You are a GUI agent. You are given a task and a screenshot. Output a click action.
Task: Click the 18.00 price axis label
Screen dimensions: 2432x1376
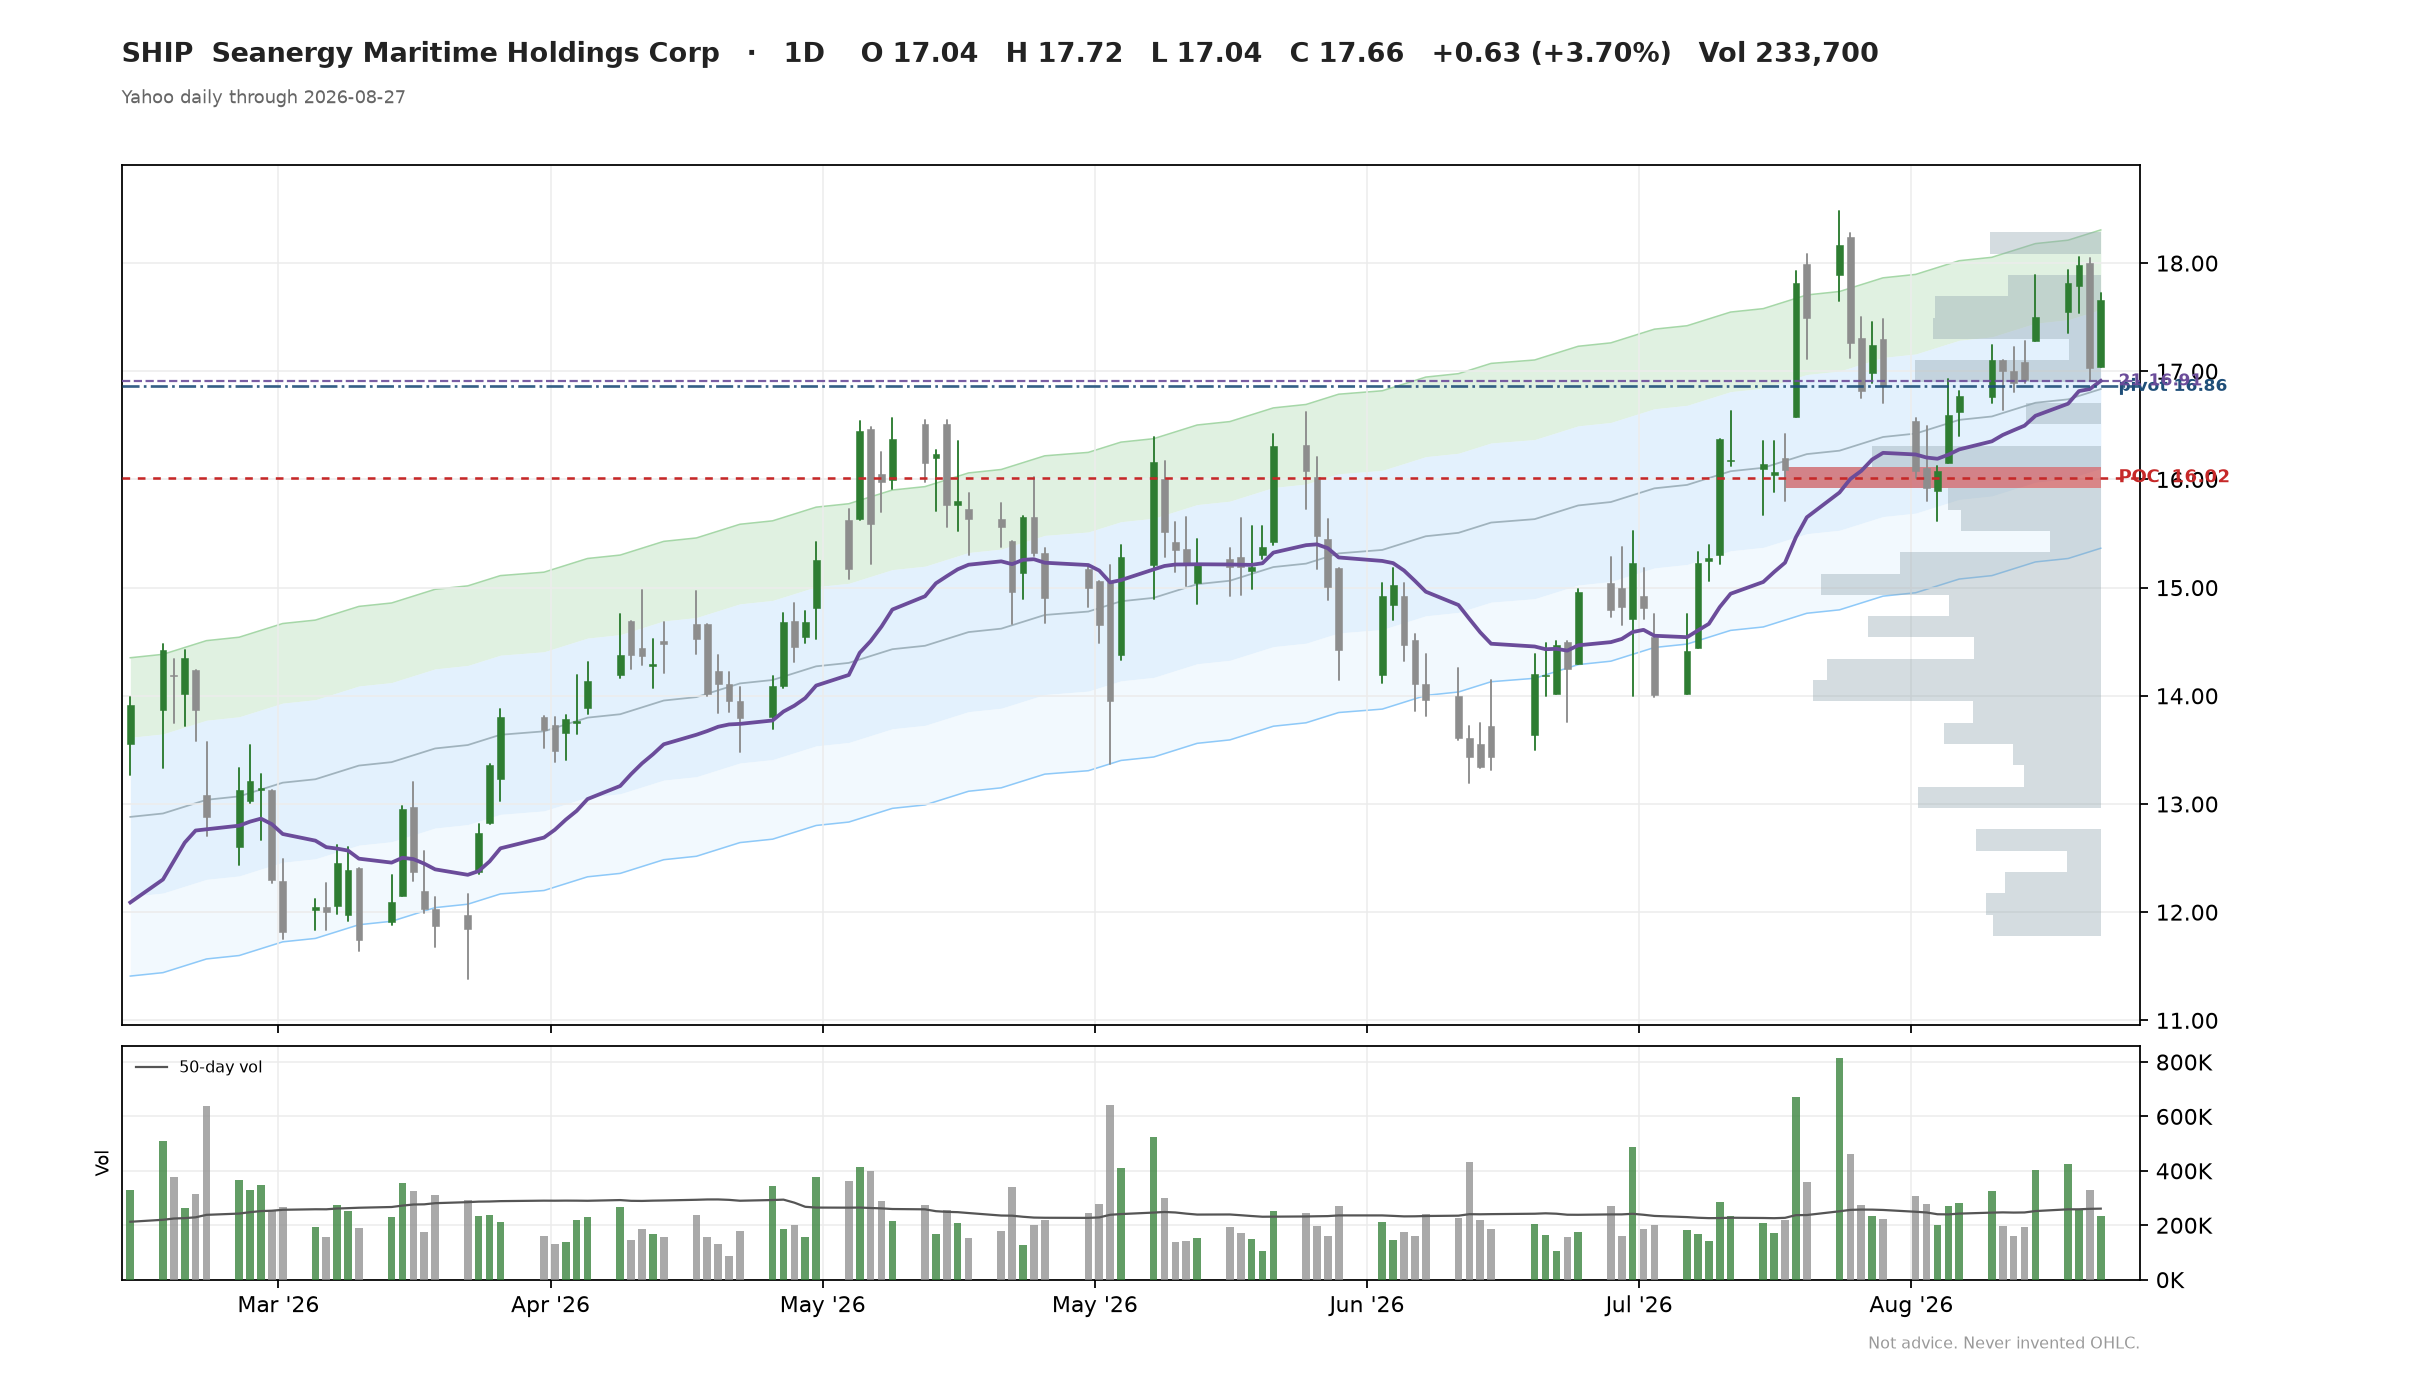coord(2187,264)
